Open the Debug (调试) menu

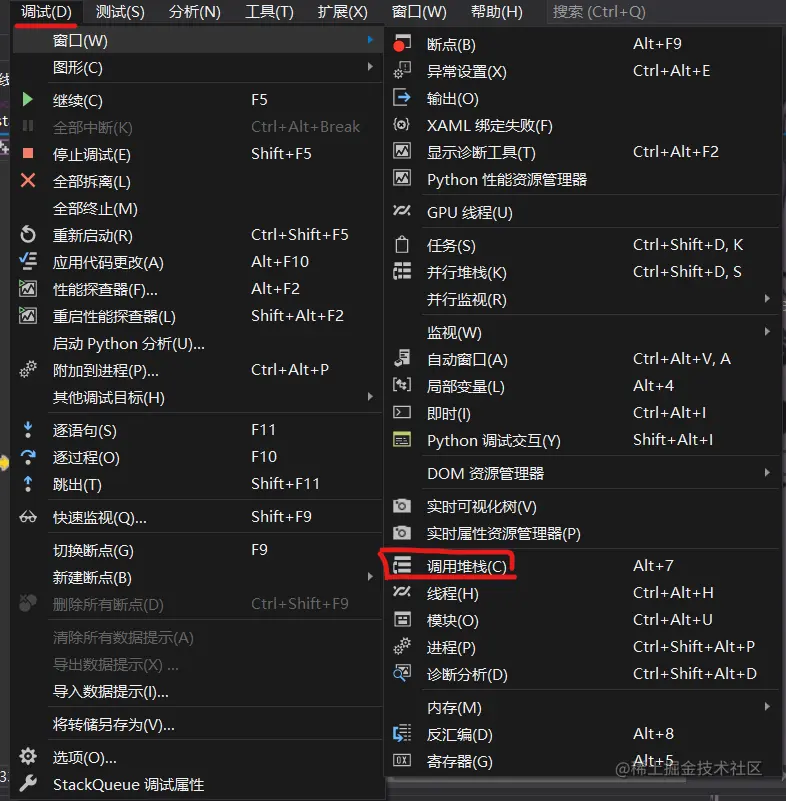(46, 12)
